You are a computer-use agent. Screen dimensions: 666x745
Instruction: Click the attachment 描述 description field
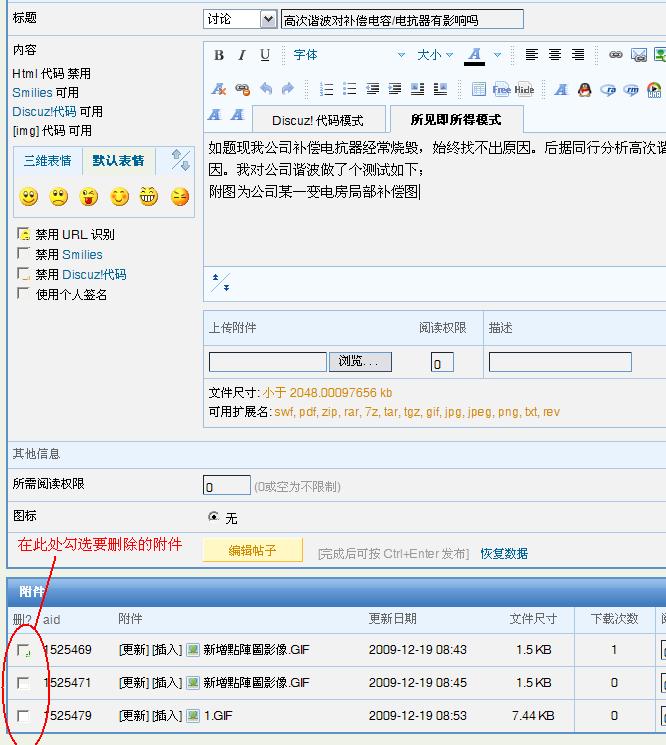pos(560,362)
